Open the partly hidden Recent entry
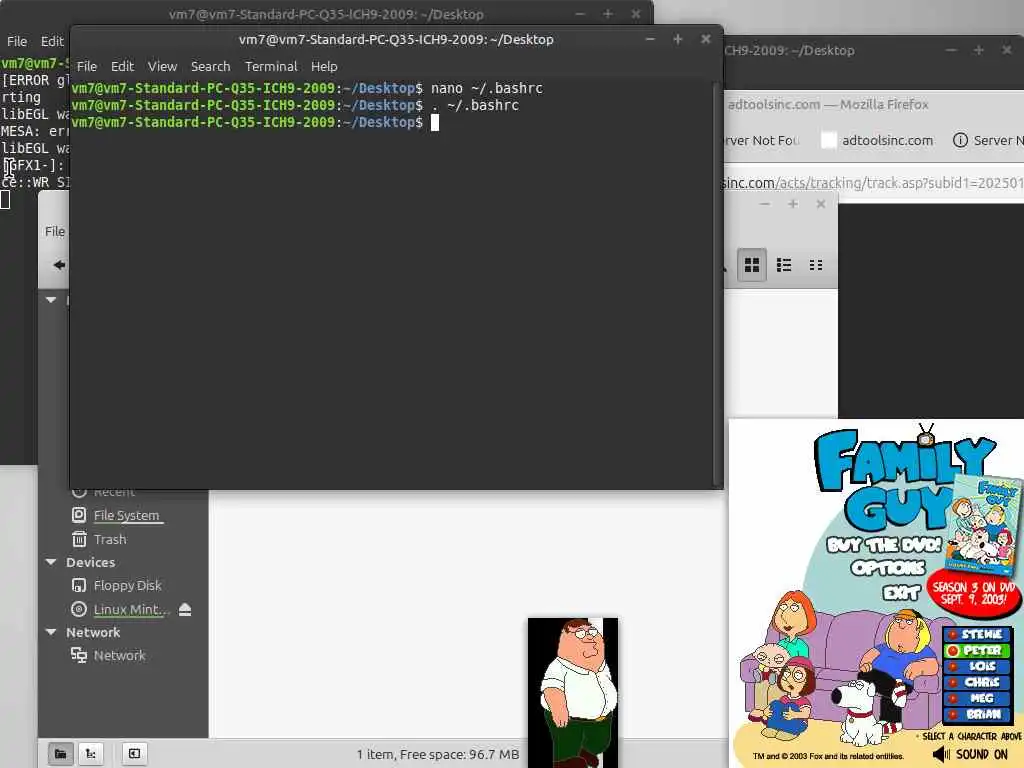This screenshot has width=1024, height=768. click(114, 493)
